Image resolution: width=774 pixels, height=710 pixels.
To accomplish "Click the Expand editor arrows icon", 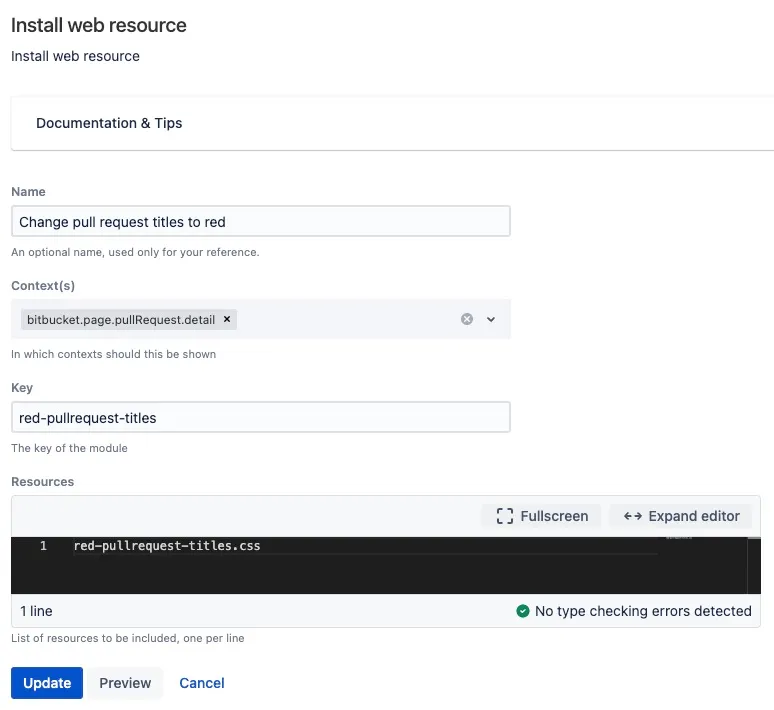I will click(633, 516).
